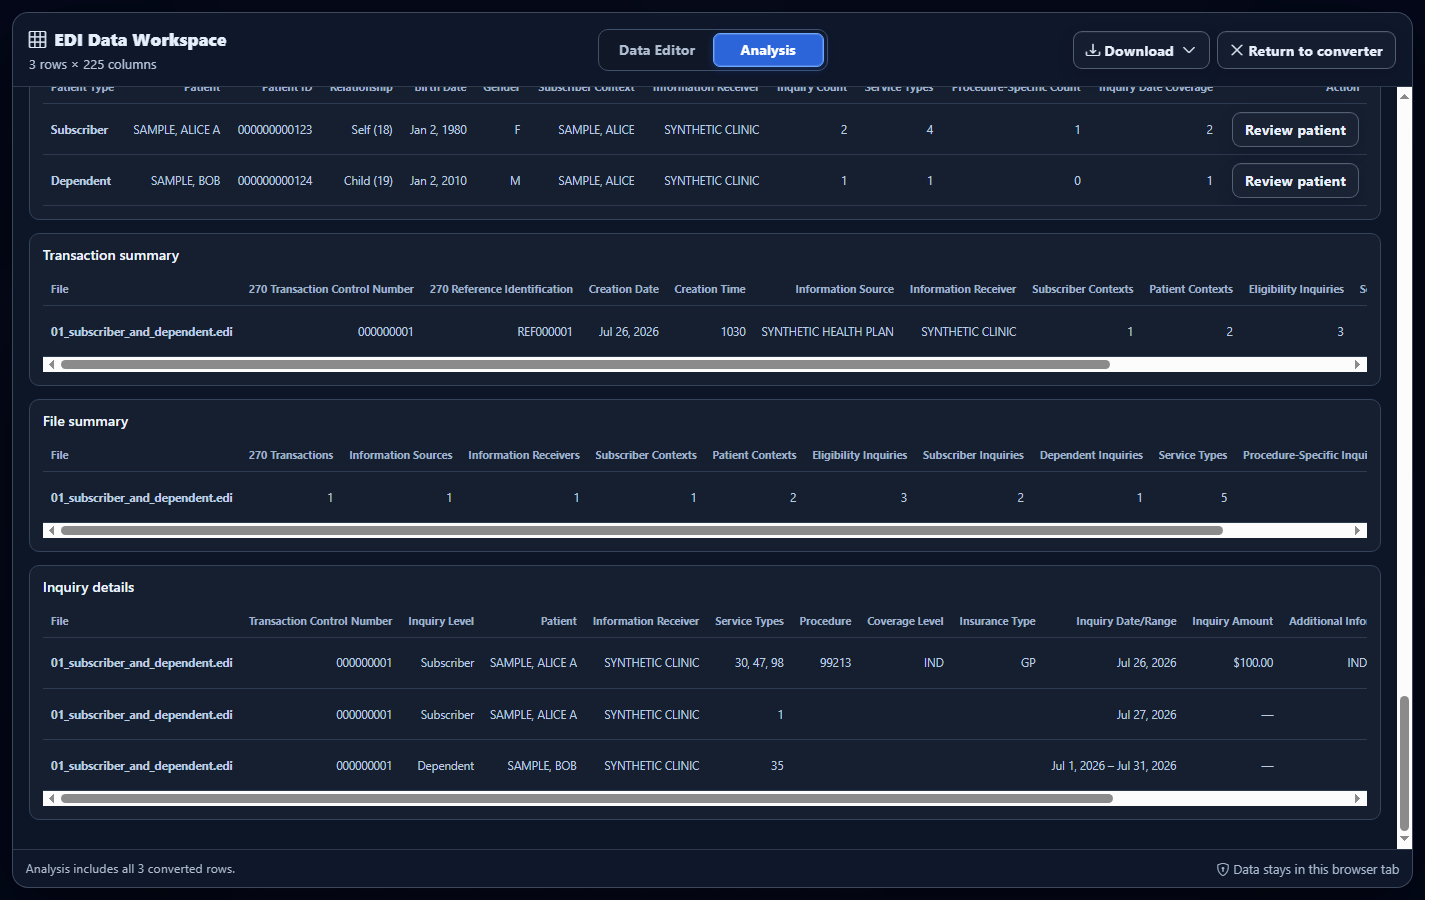
Task: Click the vertical page scrollbar thumb
Action: click(x=1405, y=763)
